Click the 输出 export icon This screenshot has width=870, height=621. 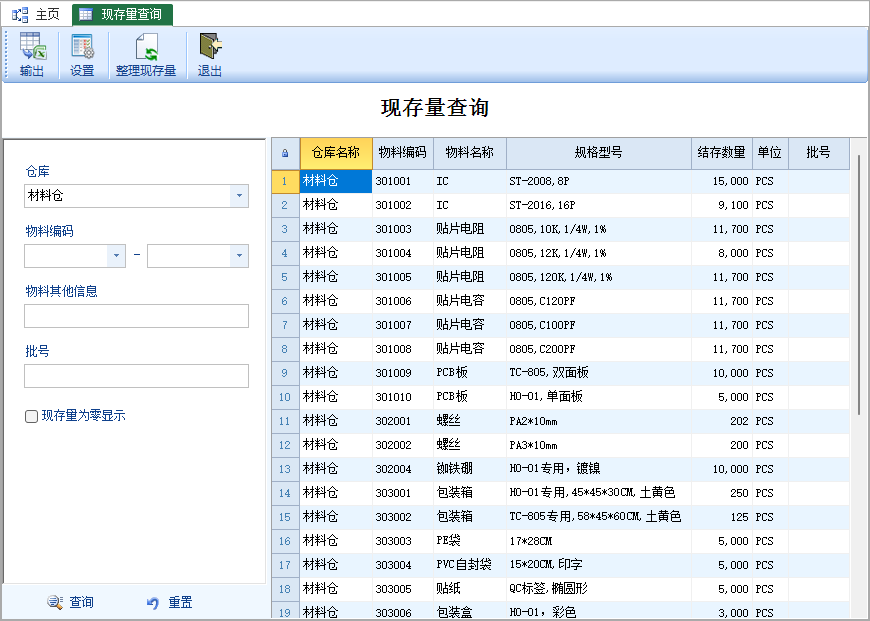[32, 55]
